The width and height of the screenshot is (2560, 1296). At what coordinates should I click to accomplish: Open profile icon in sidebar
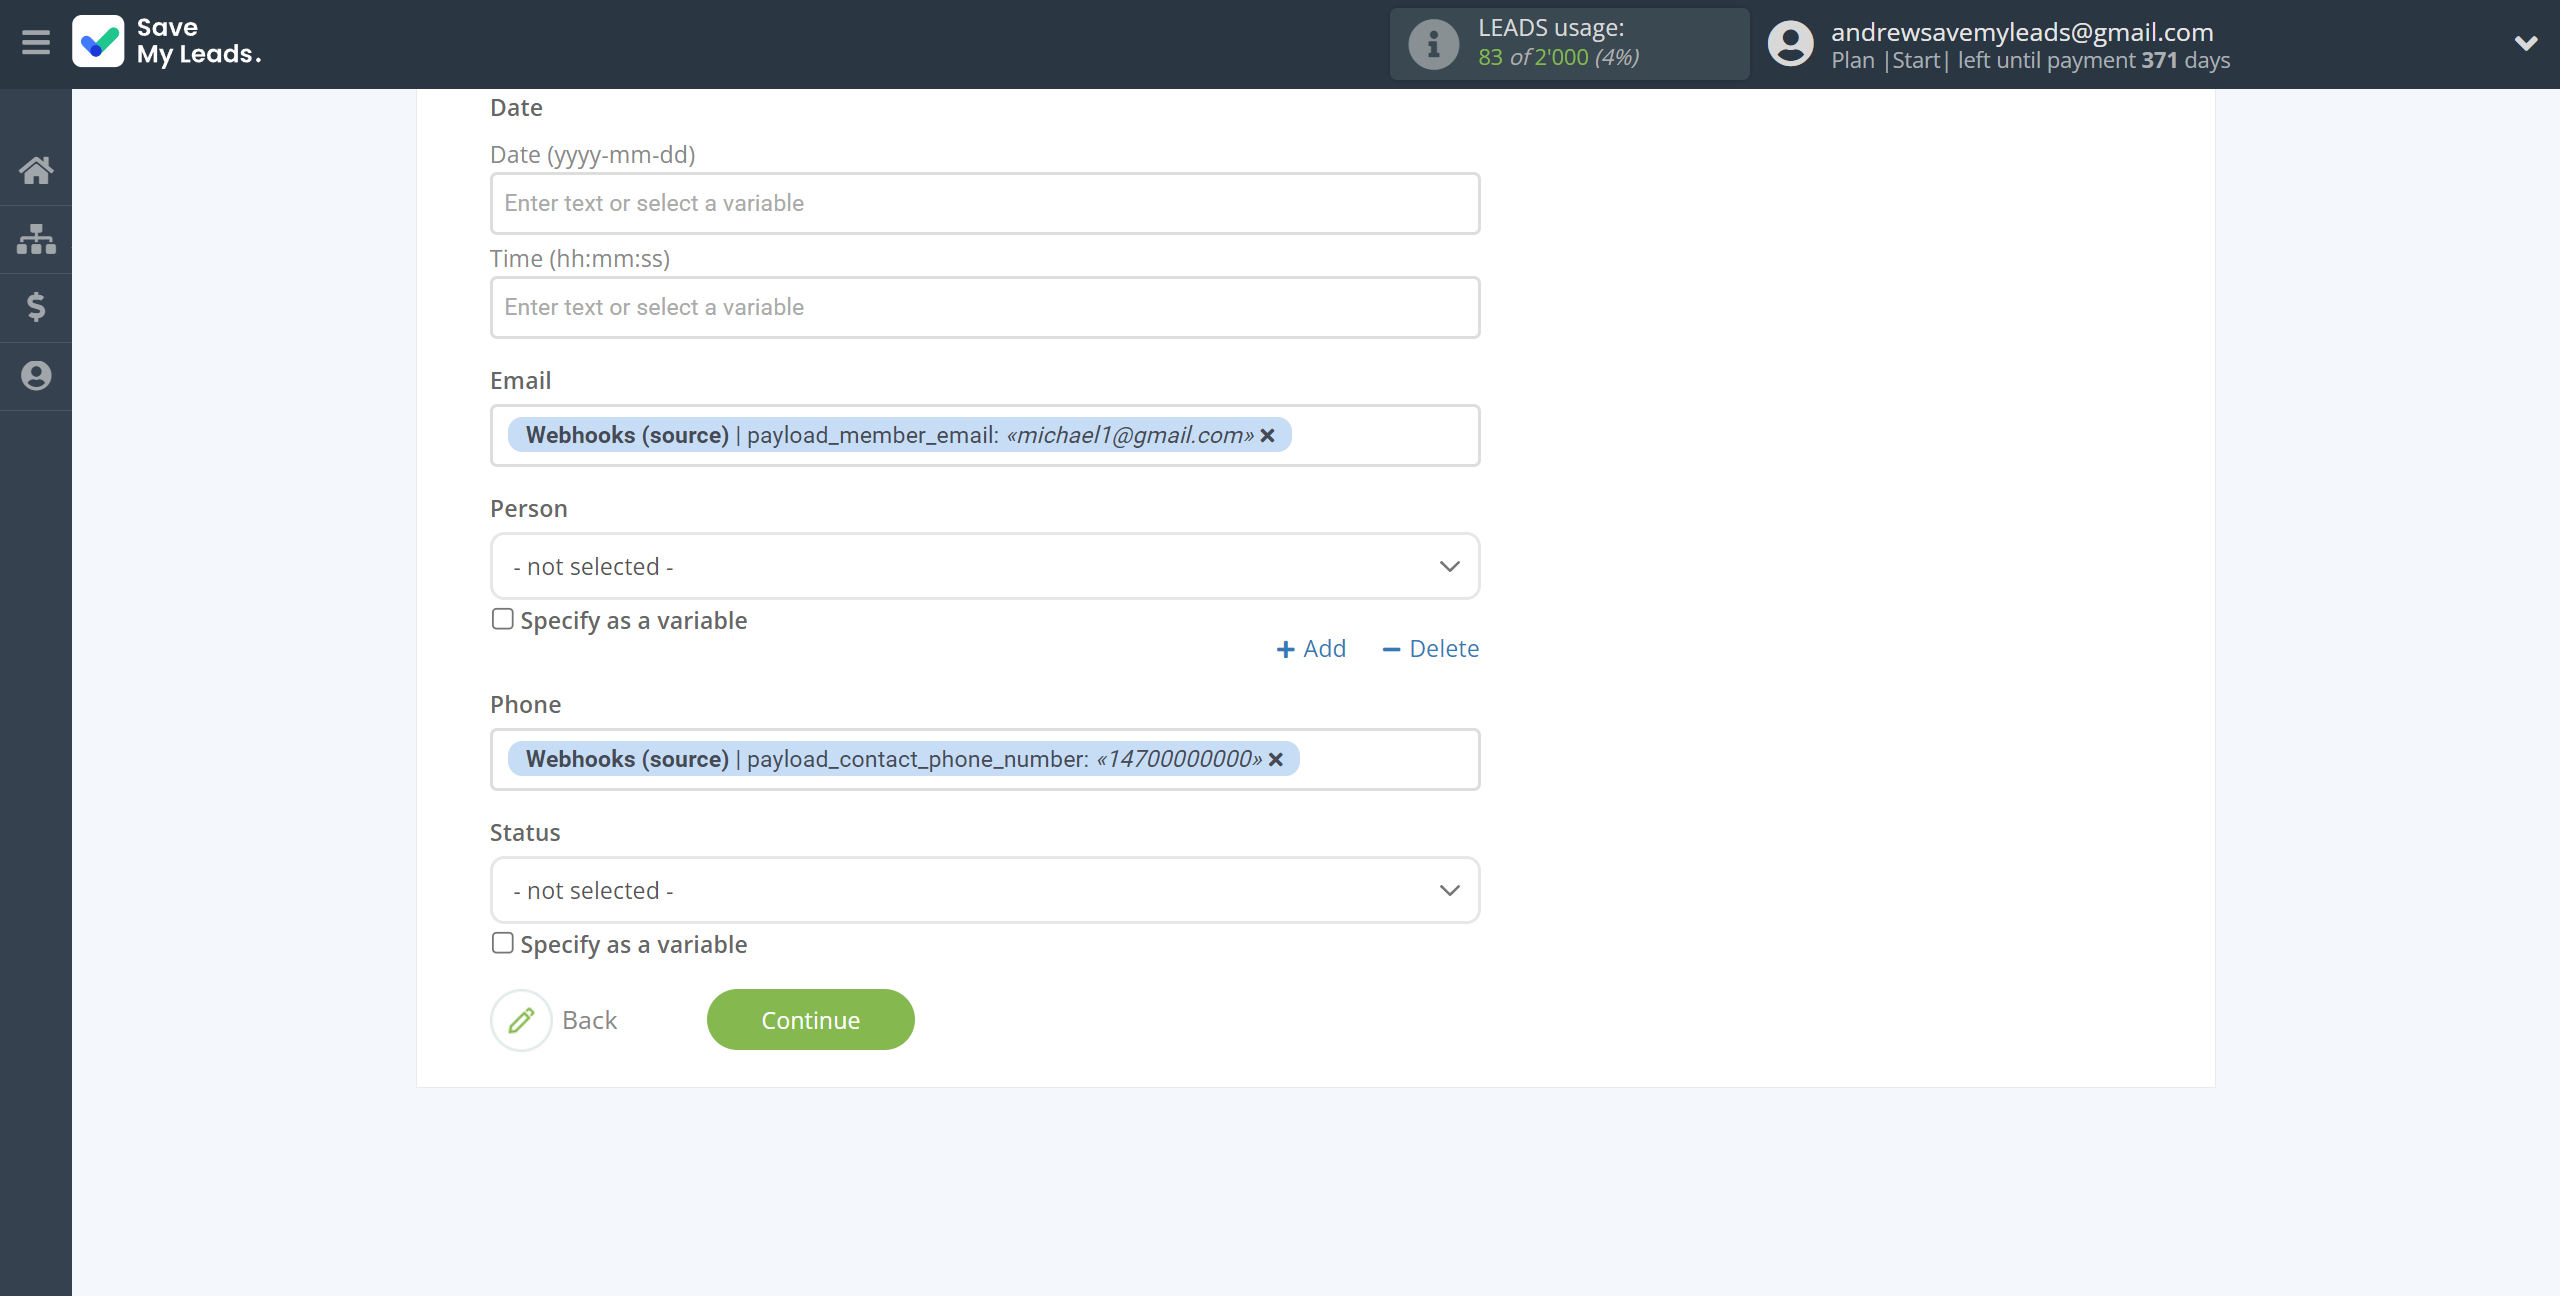(x=36, y=376)
